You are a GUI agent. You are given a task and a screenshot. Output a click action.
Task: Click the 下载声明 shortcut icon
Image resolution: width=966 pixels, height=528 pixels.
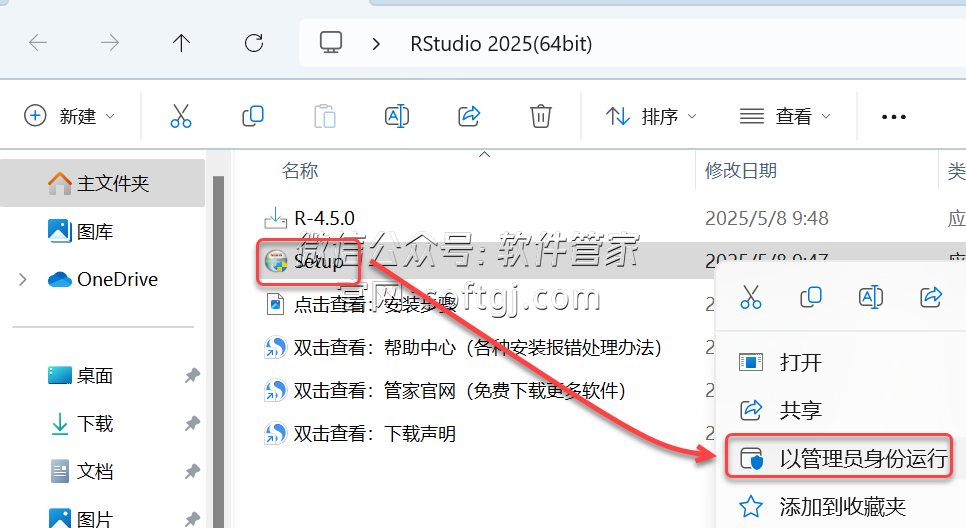[x=275, y=434]
